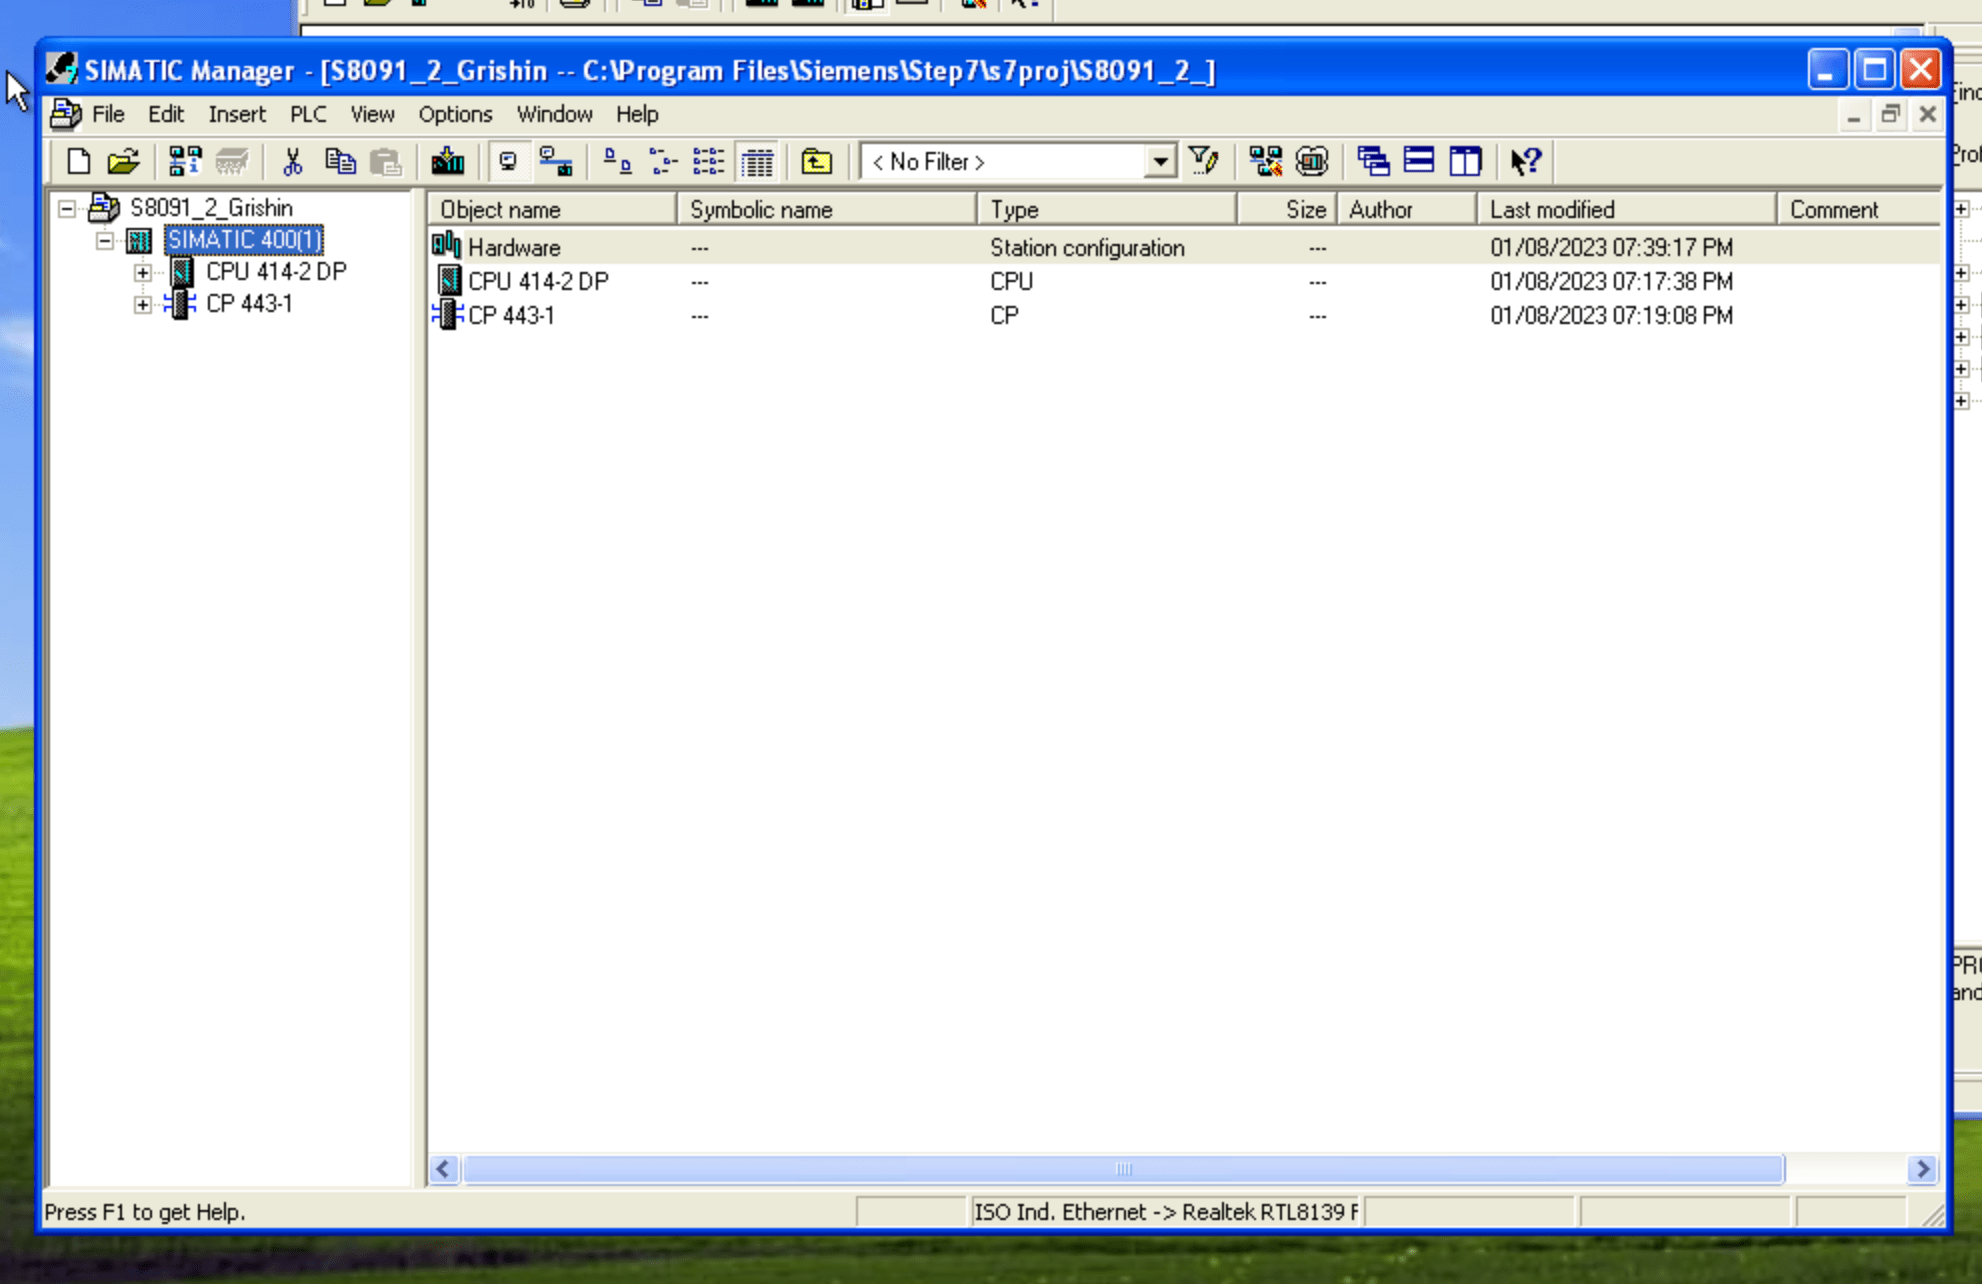
Task: Click the Paste toolbar icon
Action: (386, 161)
